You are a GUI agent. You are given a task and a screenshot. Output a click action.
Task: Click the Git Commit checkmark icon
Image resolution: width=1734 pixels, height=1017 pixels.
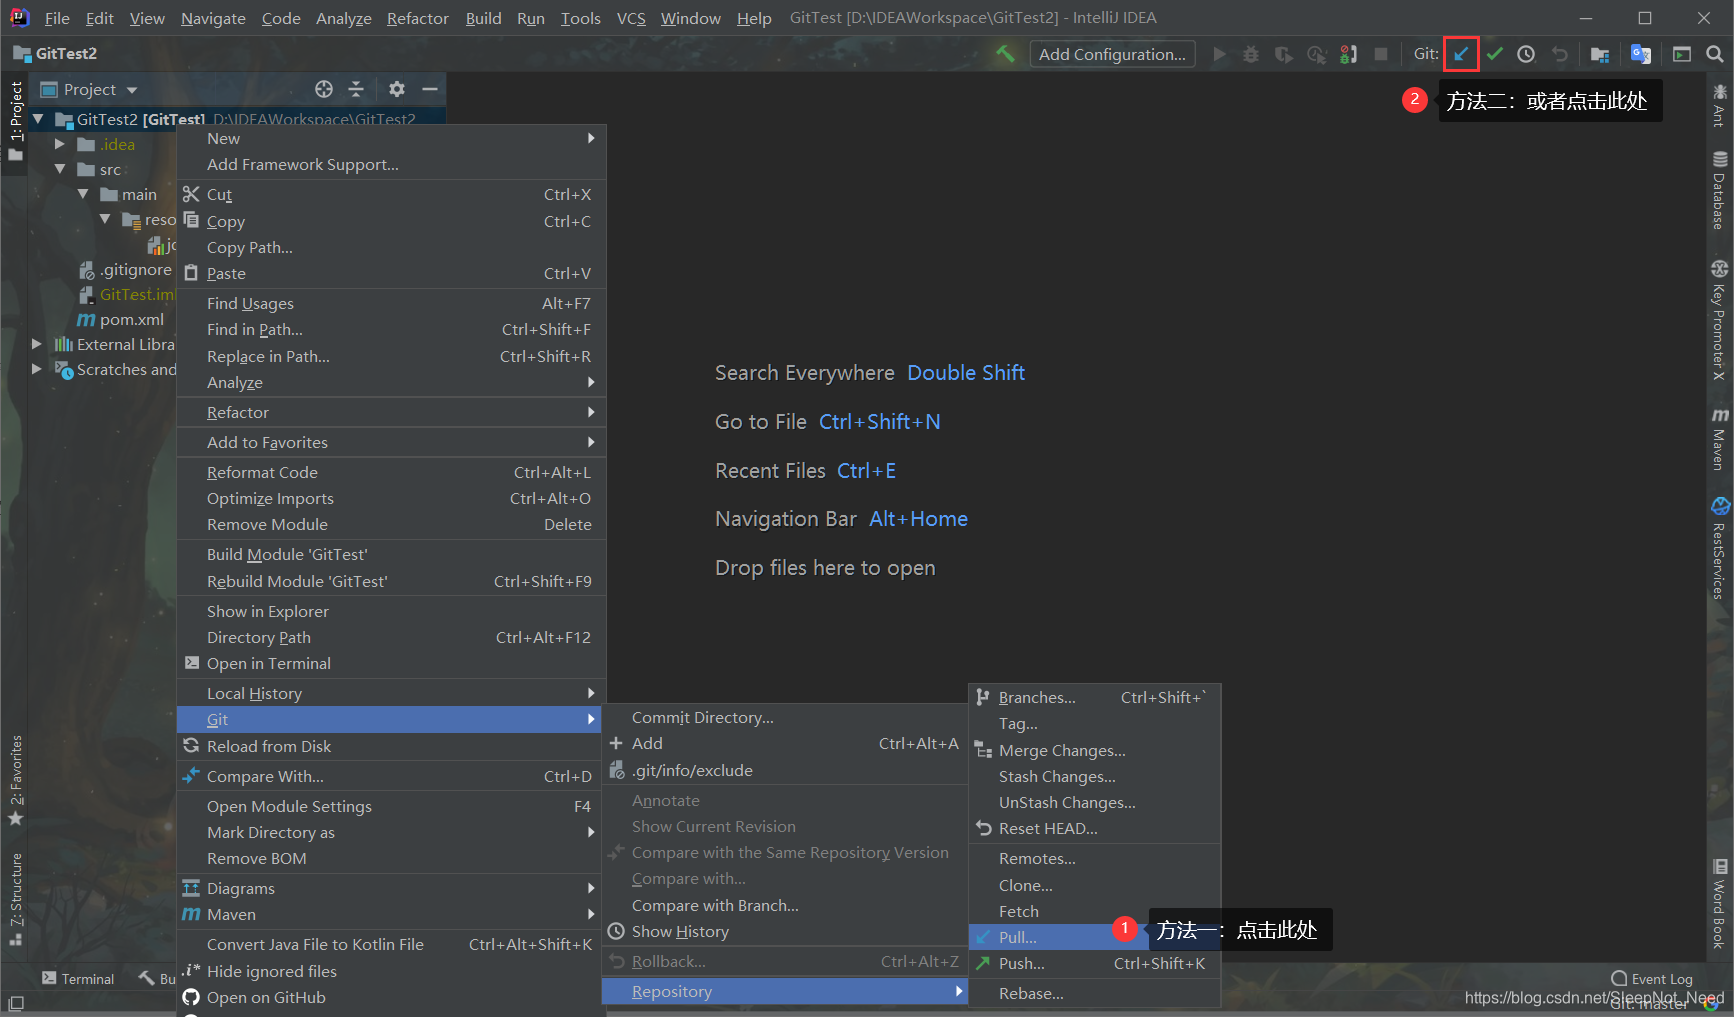point(1494,54)
